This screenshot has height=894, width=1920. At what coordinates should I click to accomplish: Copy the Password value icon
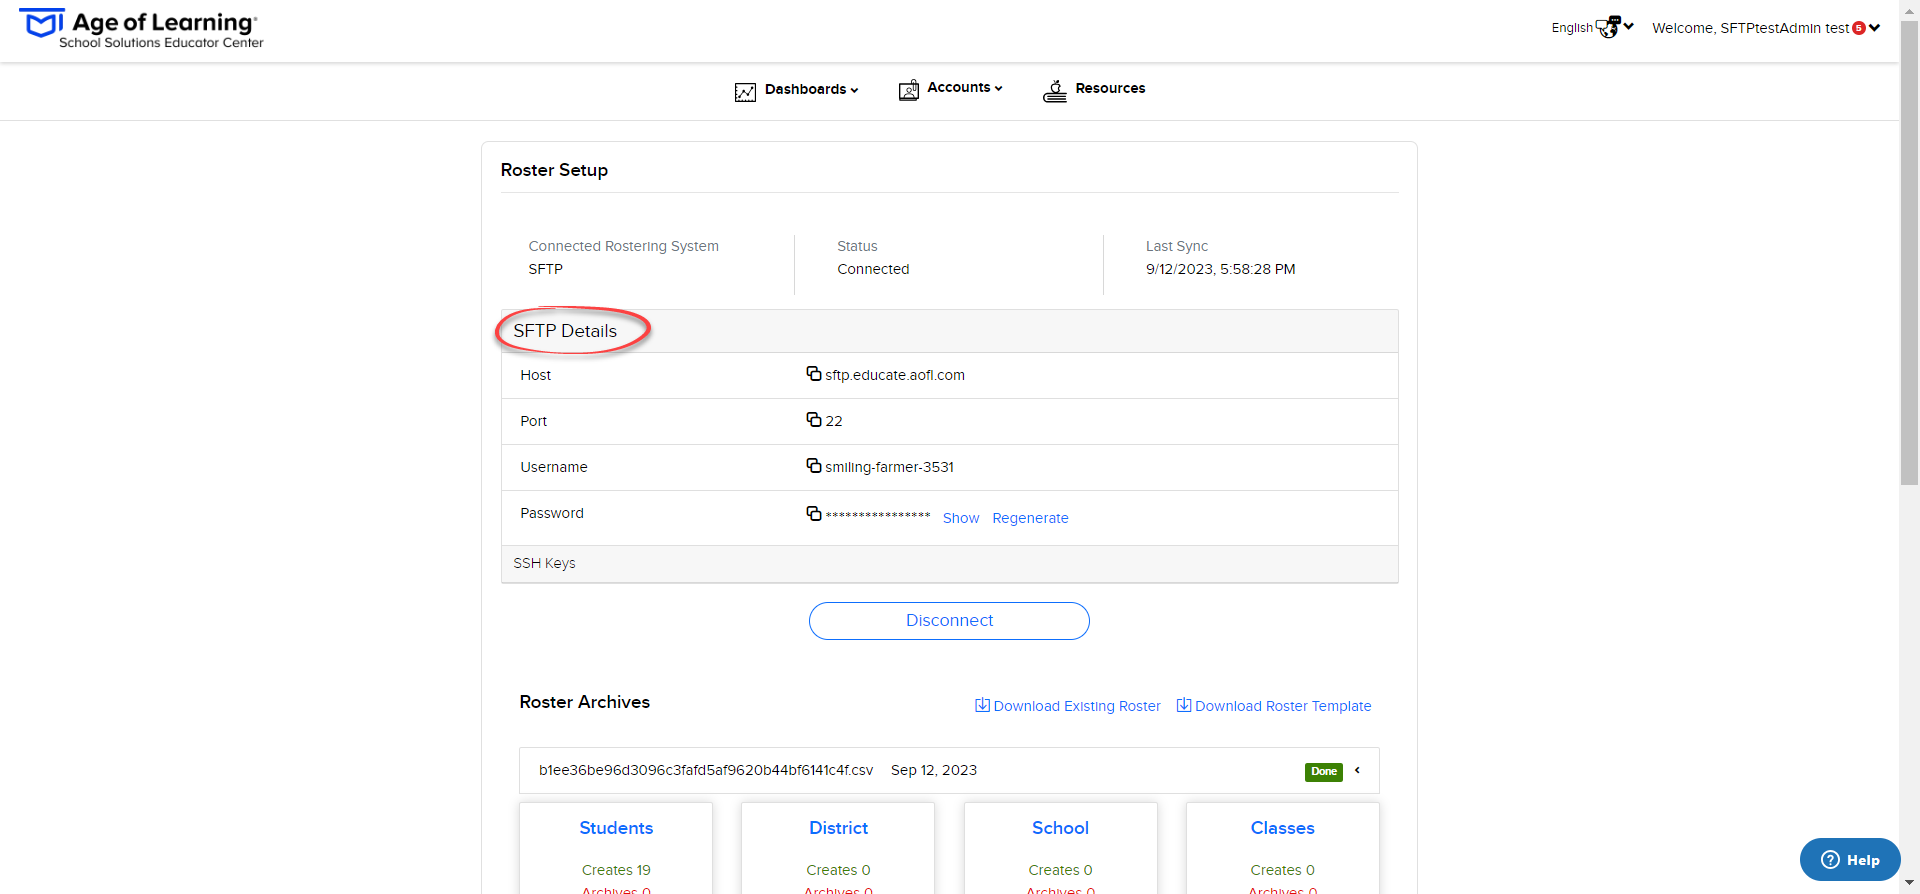tap(814, 514)
